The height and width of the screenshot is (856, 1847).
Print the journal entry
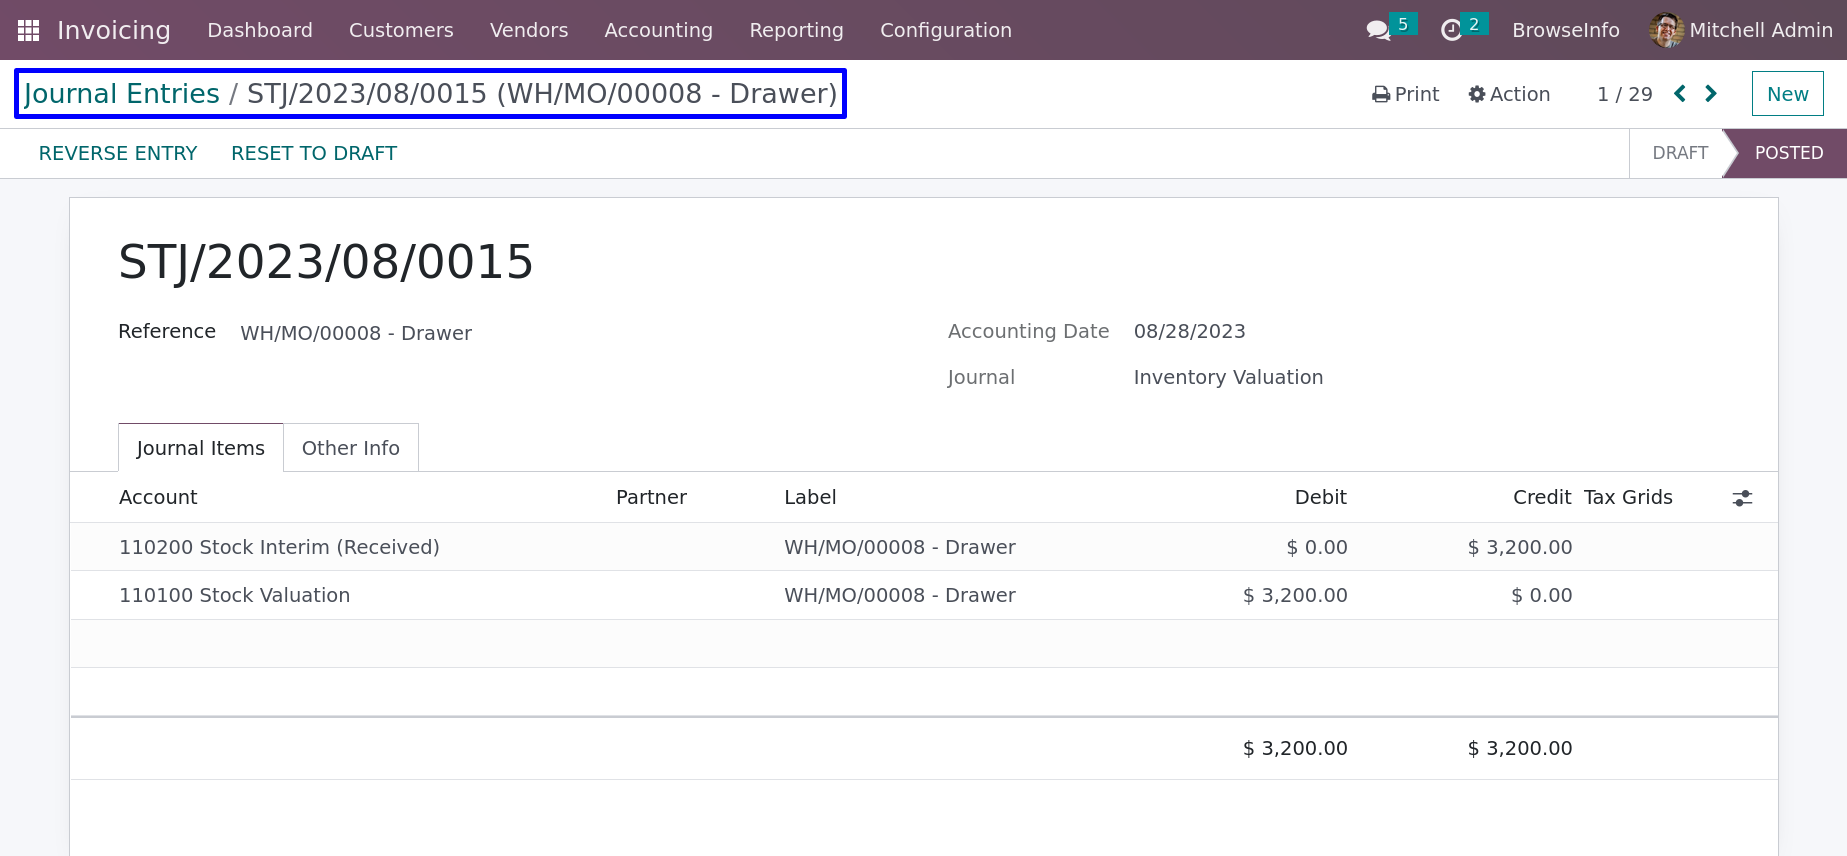click(1405, 94)
